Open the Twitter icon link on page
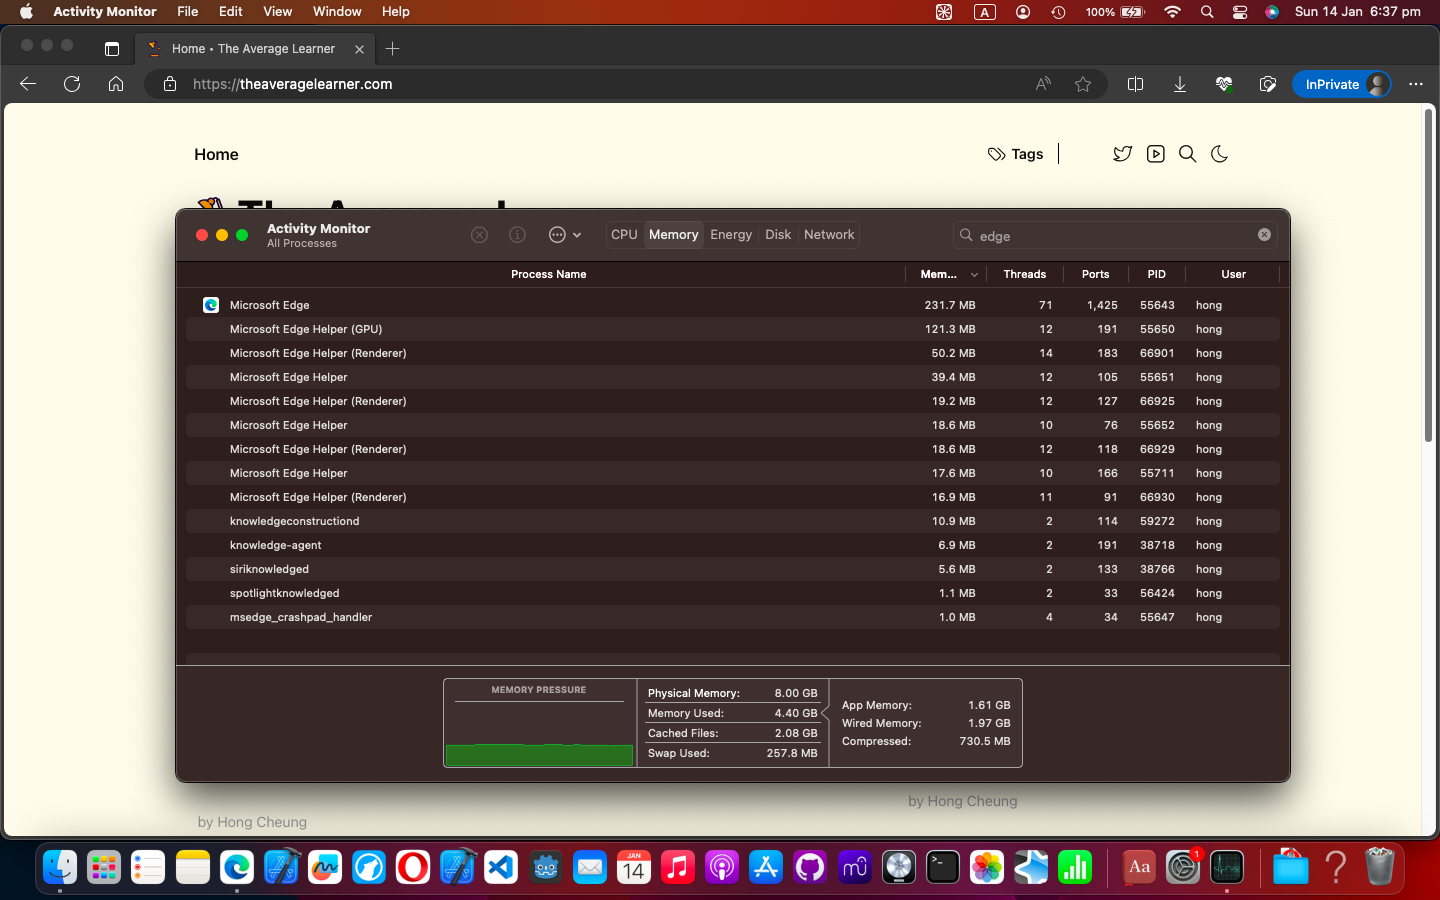Image resolution: width=1440 pixels, height=900 pixels. click(1122, 154)
